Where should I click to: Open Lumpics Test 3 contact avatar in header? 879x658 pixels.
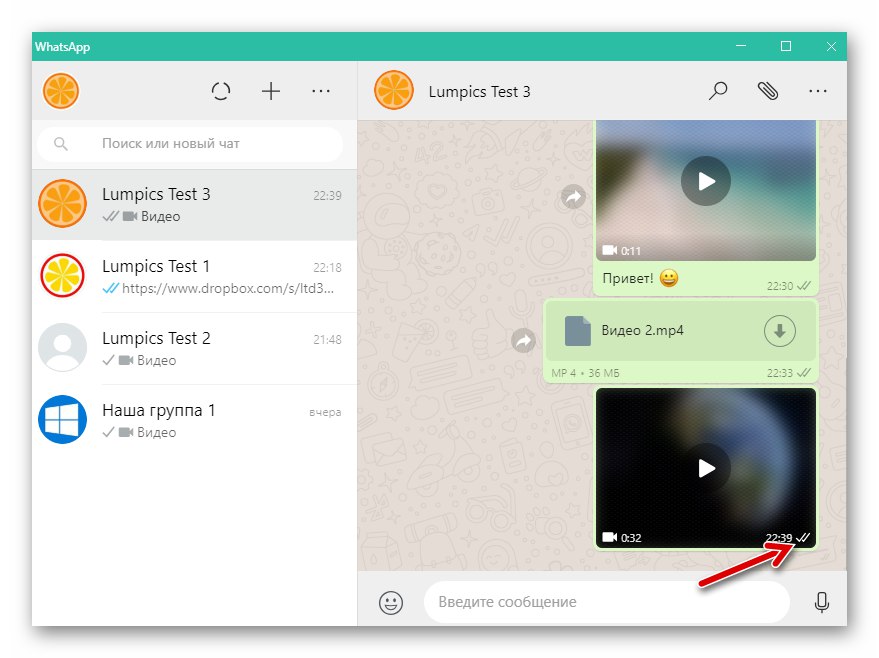point(394,90)
